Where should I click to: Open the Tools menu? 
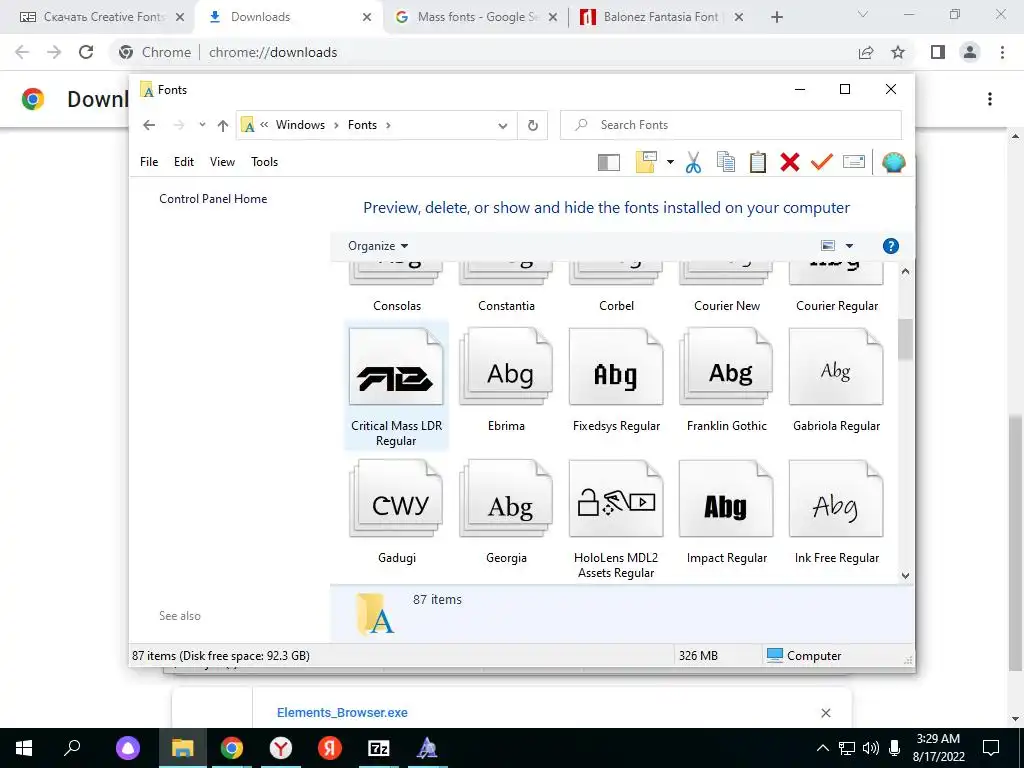click(x=264, y=161)
